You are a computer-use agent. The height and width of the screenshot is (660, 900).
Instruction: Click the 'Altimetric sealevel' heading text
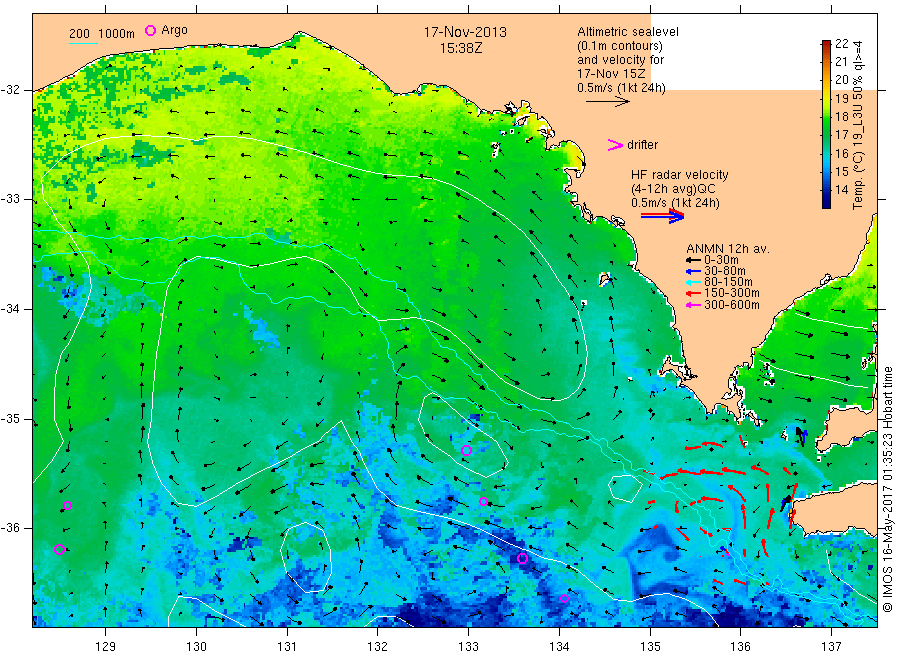[628, 32]
